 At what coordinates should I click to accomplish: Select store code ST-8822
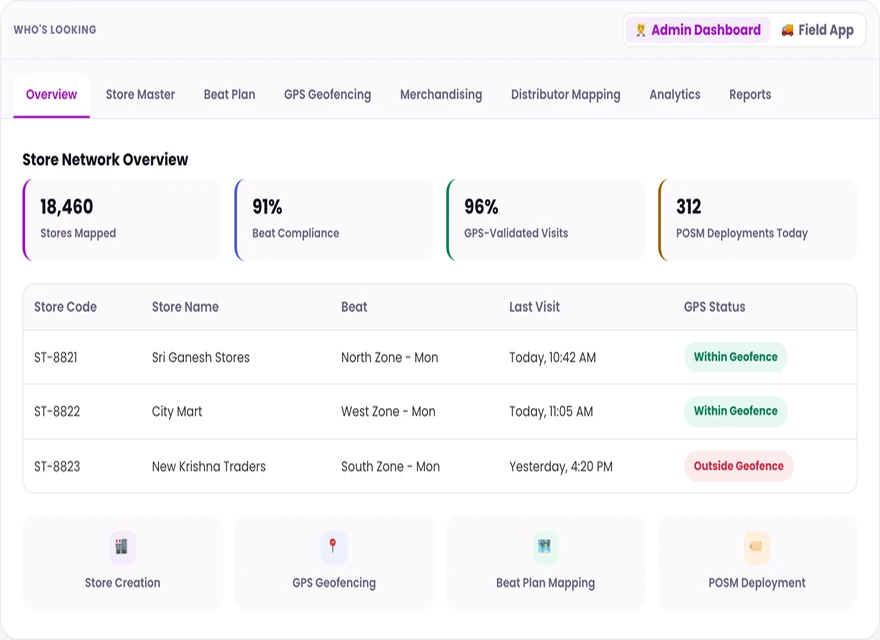tap(57, 412)
